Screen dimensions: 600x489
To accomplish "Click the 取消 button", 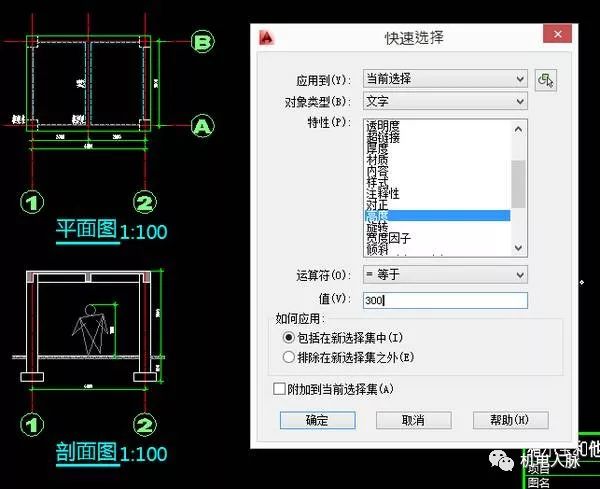I will 412,420.
